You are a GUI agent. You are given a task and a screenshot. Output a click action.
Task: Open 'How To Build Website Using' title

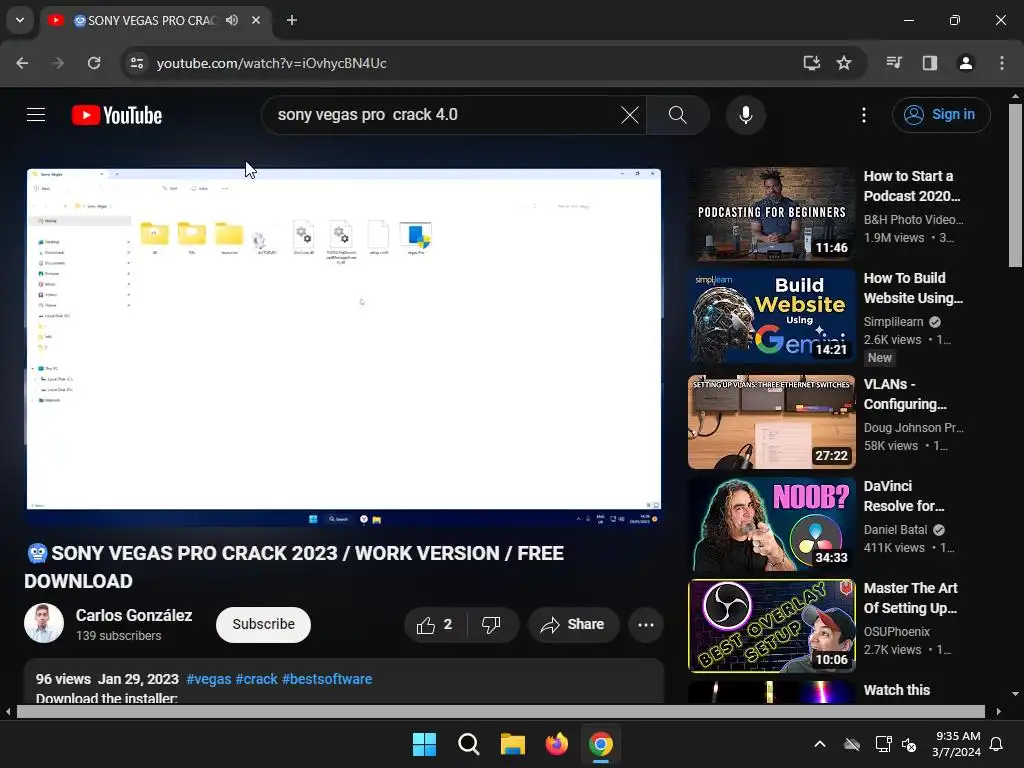click(x=913, y=288)
